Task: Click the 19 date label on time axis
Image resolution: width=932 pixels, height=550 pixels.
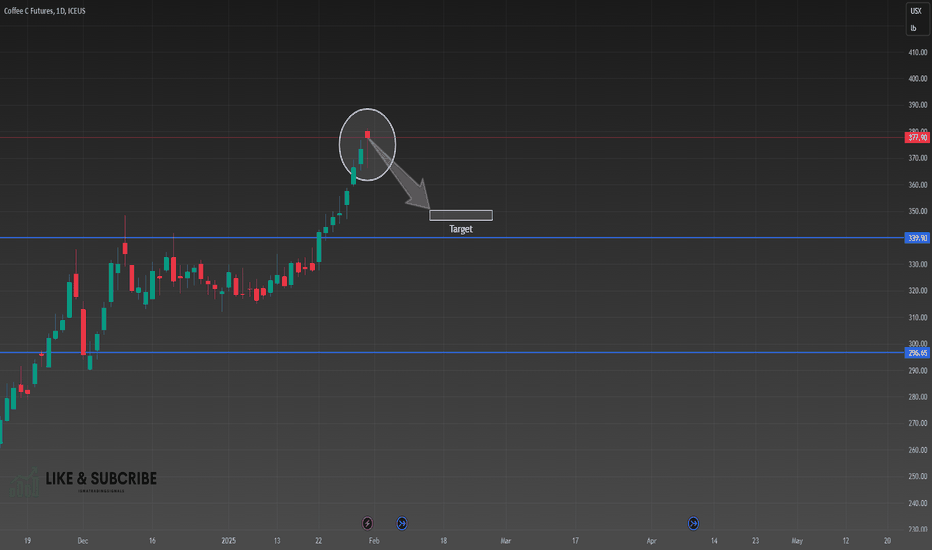Action: tap(27, 540)
